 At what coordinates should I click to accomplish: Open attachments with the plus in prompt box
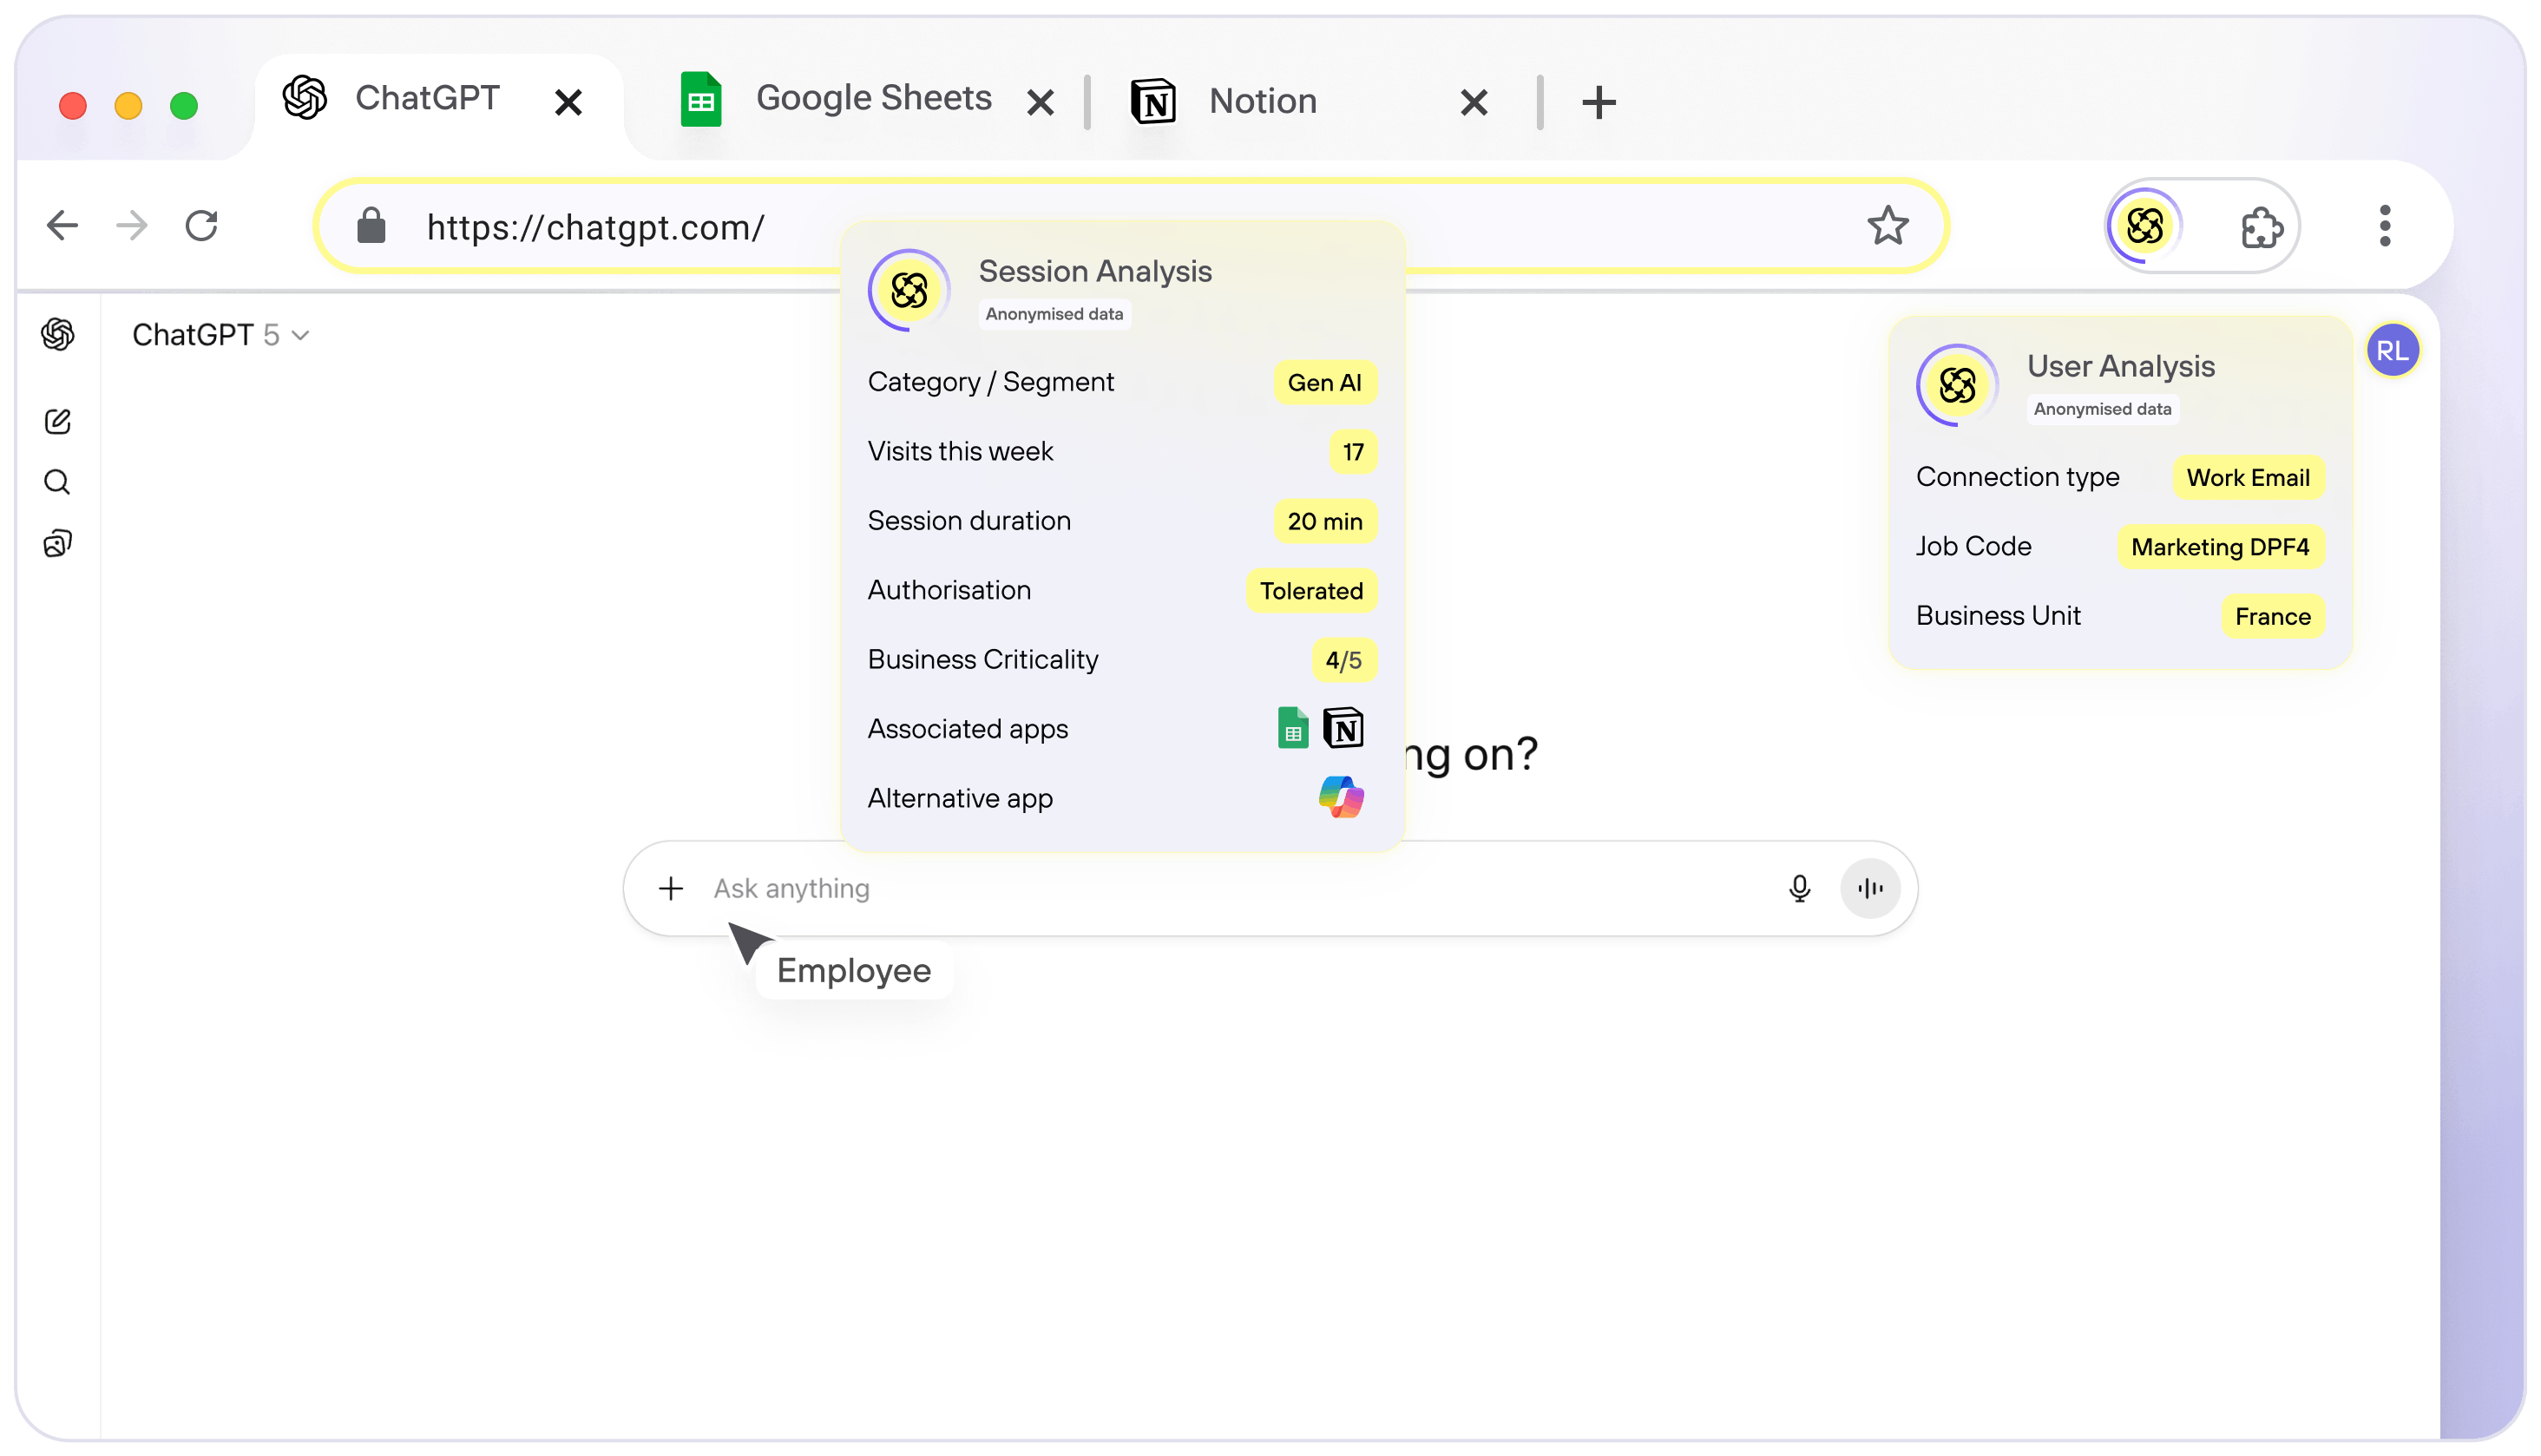(x=671, y=888)
